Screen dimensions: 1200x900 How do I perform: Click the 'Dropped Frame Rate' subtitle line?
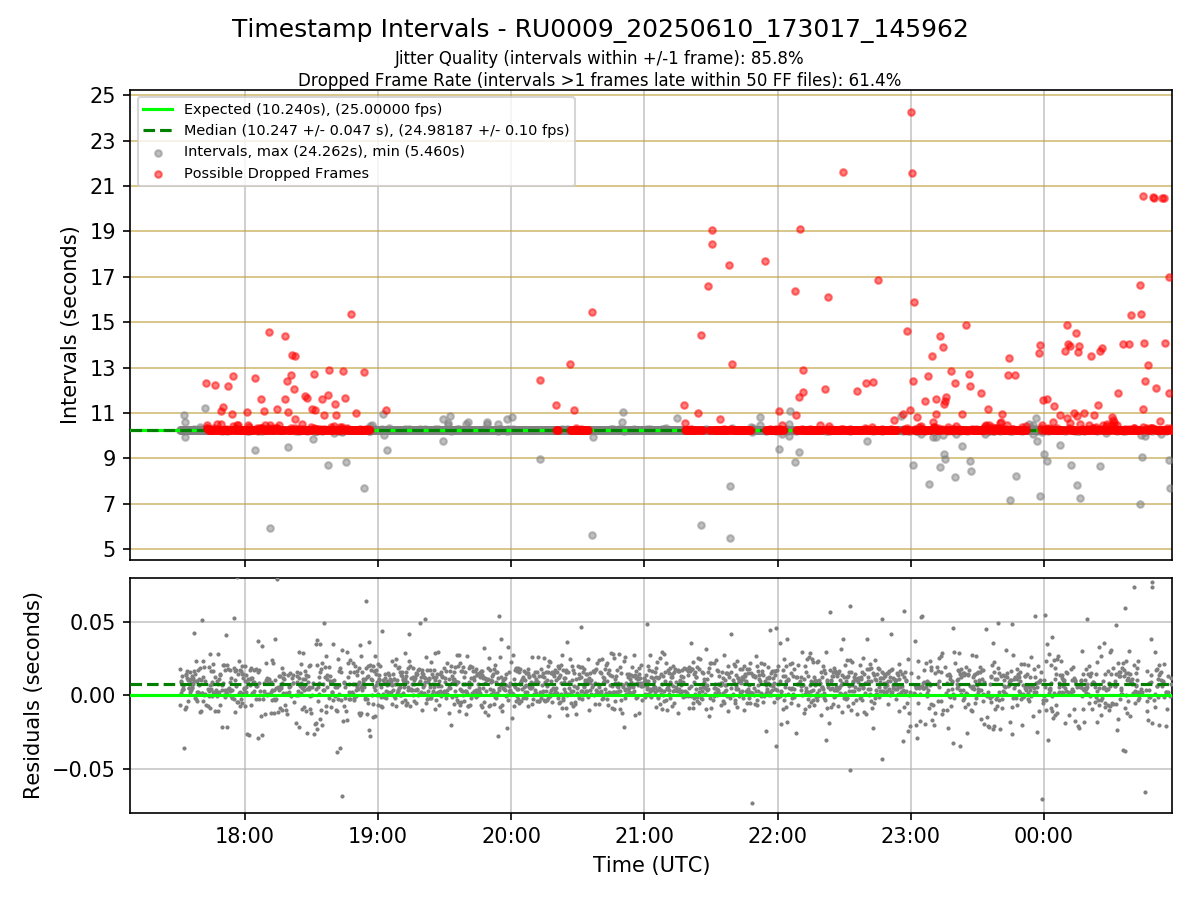click(599, 79)
